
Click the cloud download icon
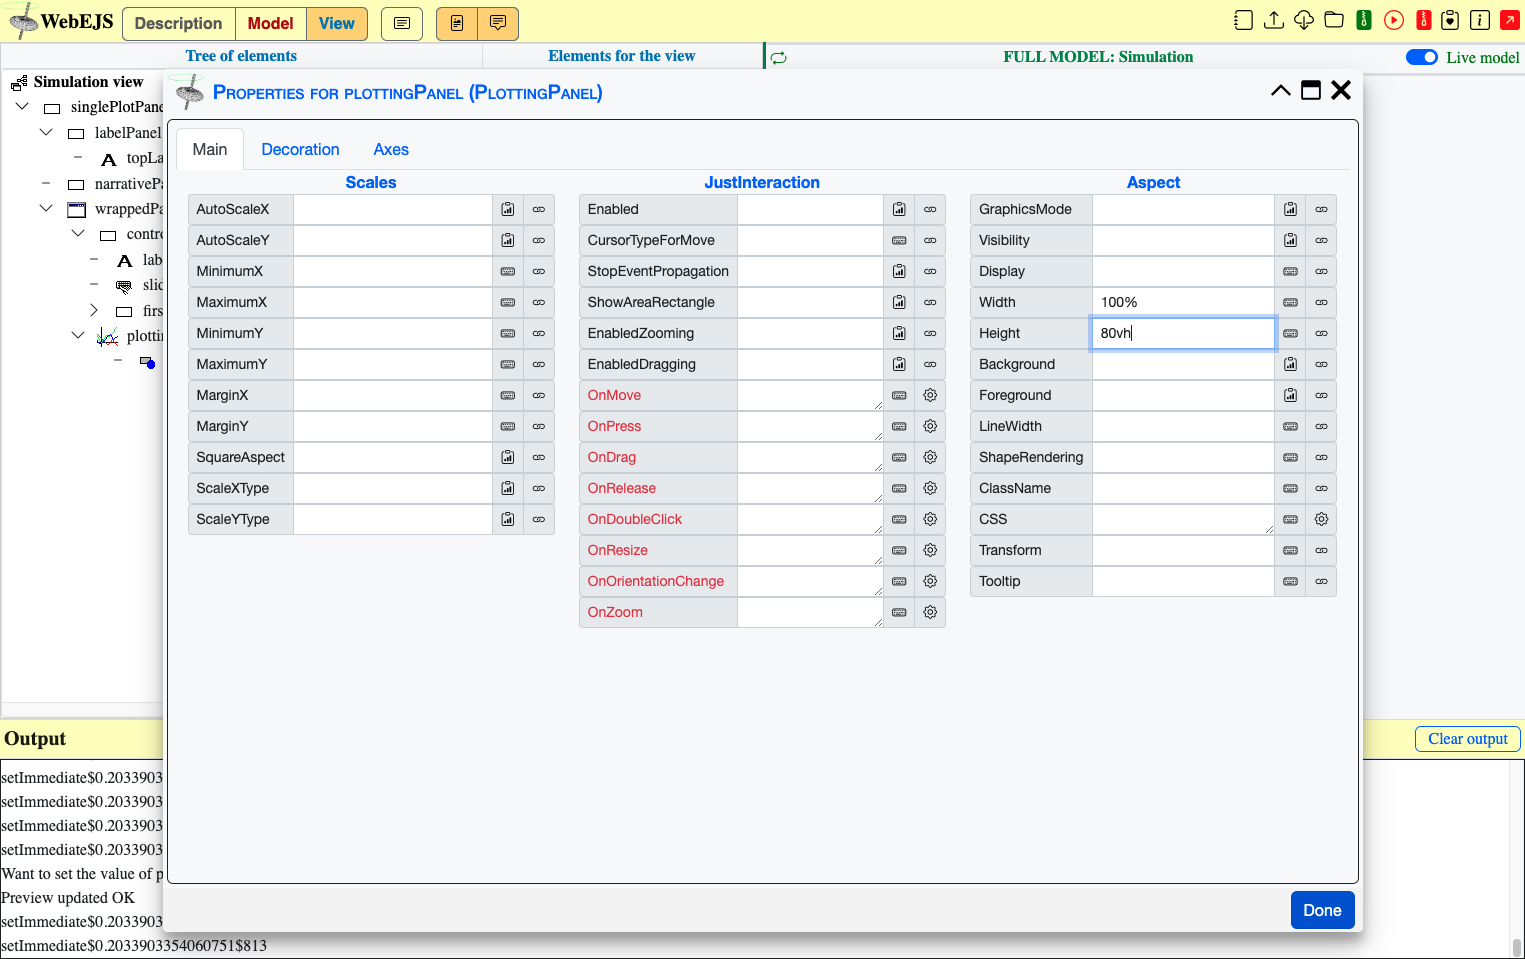click(1304, 20)
